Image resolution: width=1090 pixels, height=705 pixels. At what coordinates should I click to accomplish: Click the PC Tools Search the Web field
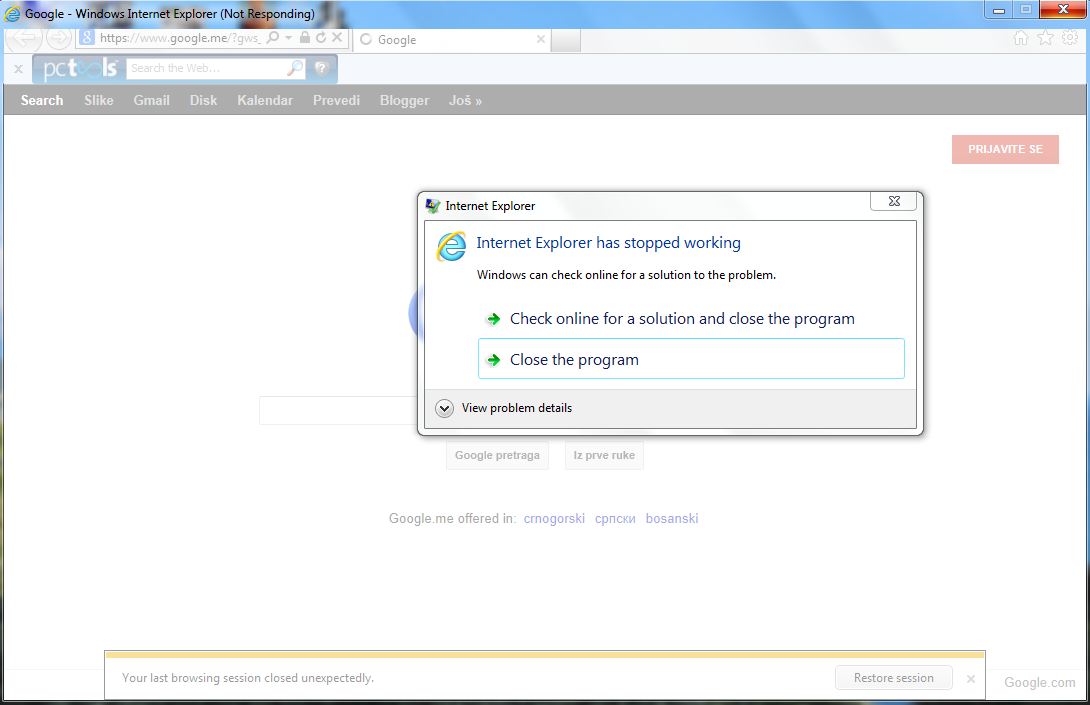pos(206,68)
